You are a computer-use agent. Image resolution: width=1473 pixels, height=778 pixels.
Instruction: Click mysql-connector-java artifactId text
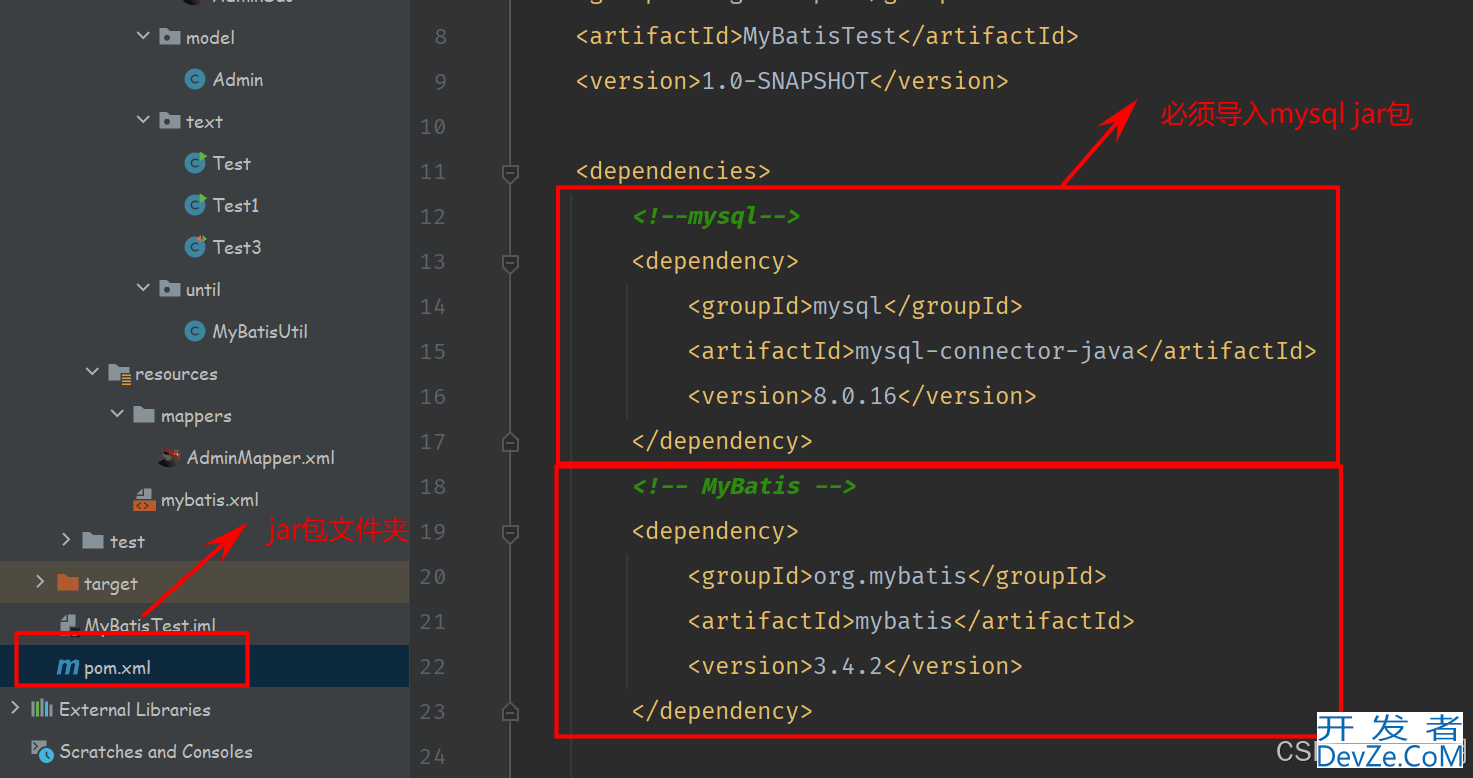pyautogui.click(x=995, y=351)
